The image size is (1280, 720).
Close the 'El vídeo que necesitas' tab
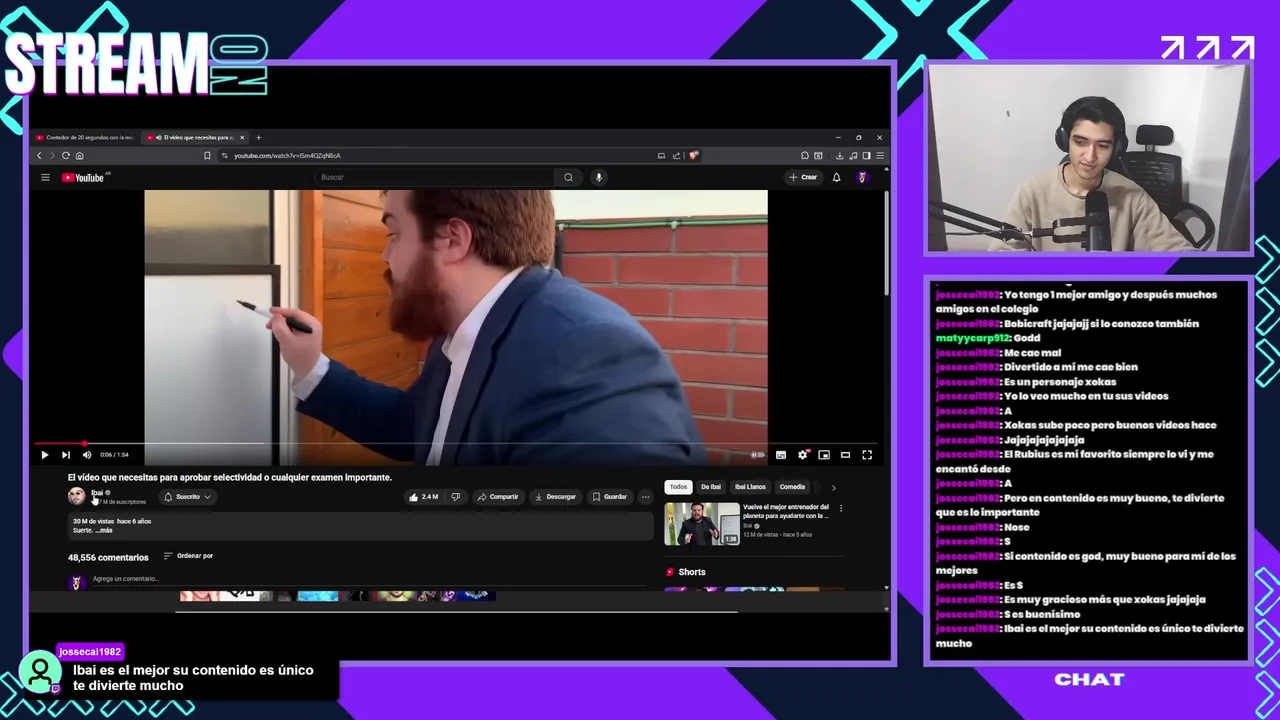[243, 137]
